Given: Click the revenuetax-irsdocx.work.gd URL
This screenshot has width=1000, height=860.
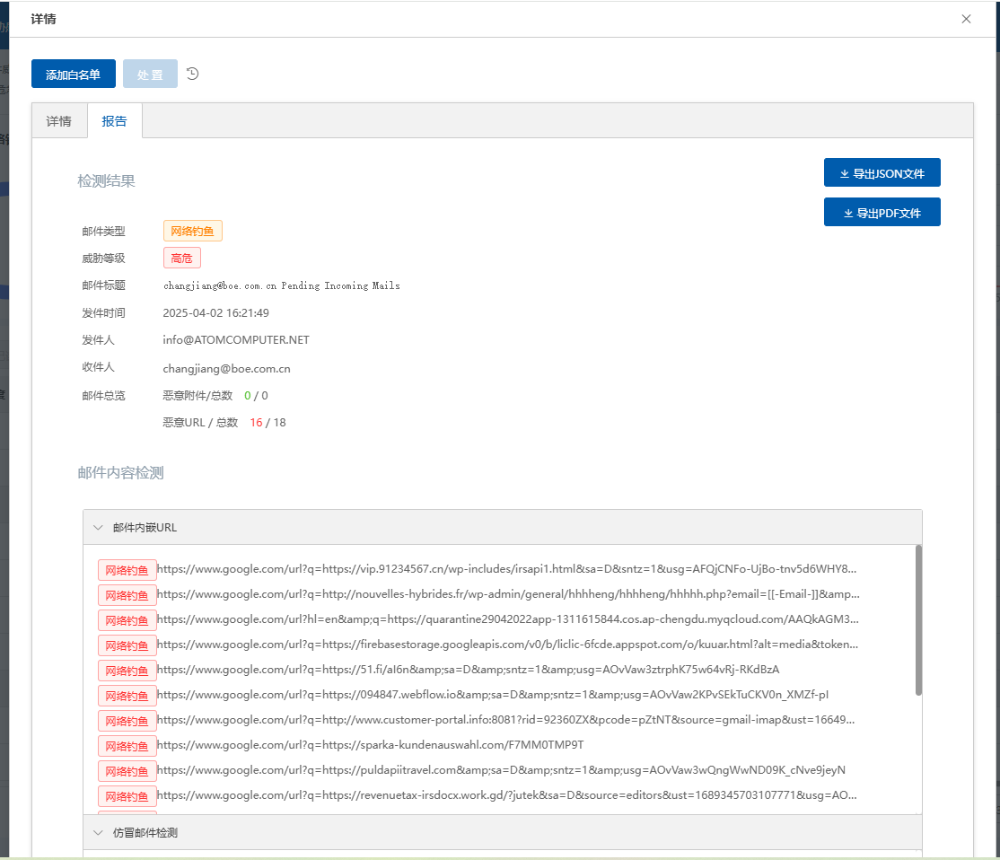Looking at the screenshot, I should 506,796.
